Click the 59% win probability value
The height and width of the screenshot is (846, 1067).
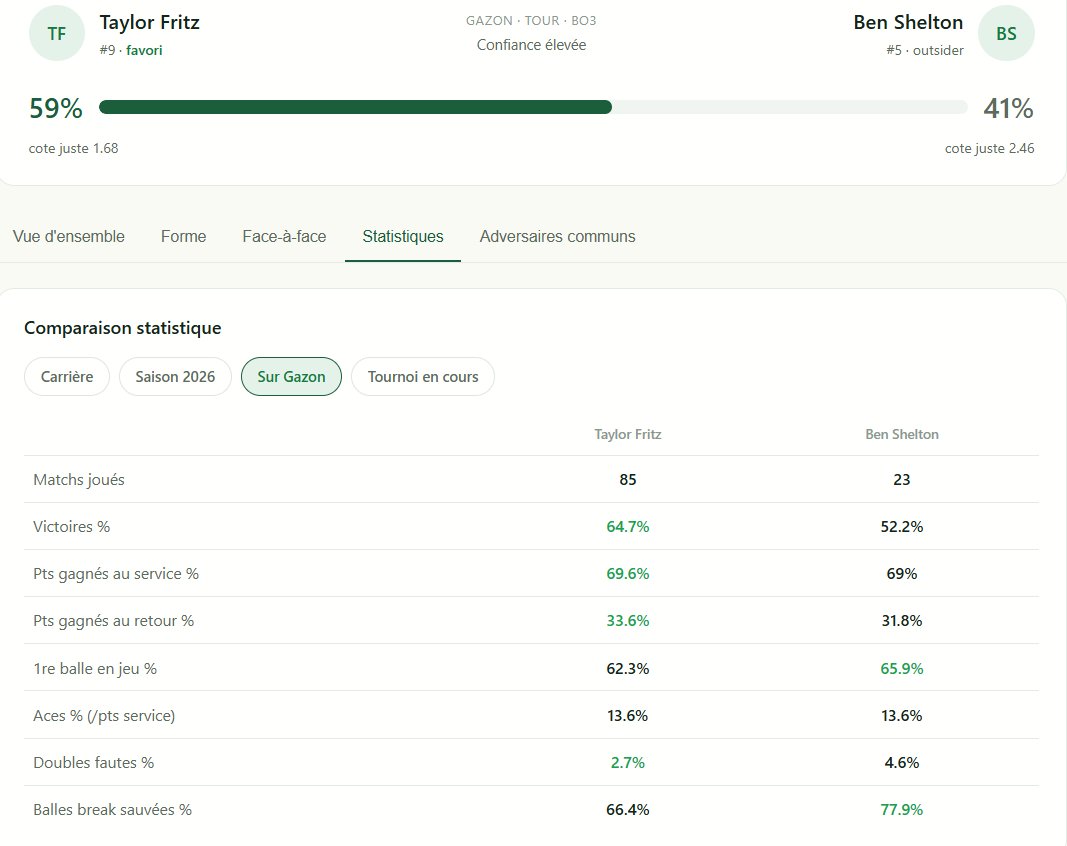tap(56, 108)
